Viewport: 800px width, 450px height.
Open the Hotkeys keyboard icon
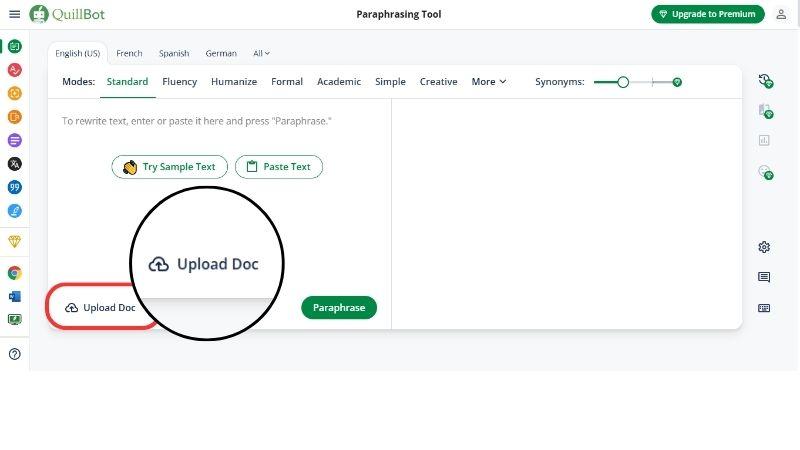tap(764, 308)
